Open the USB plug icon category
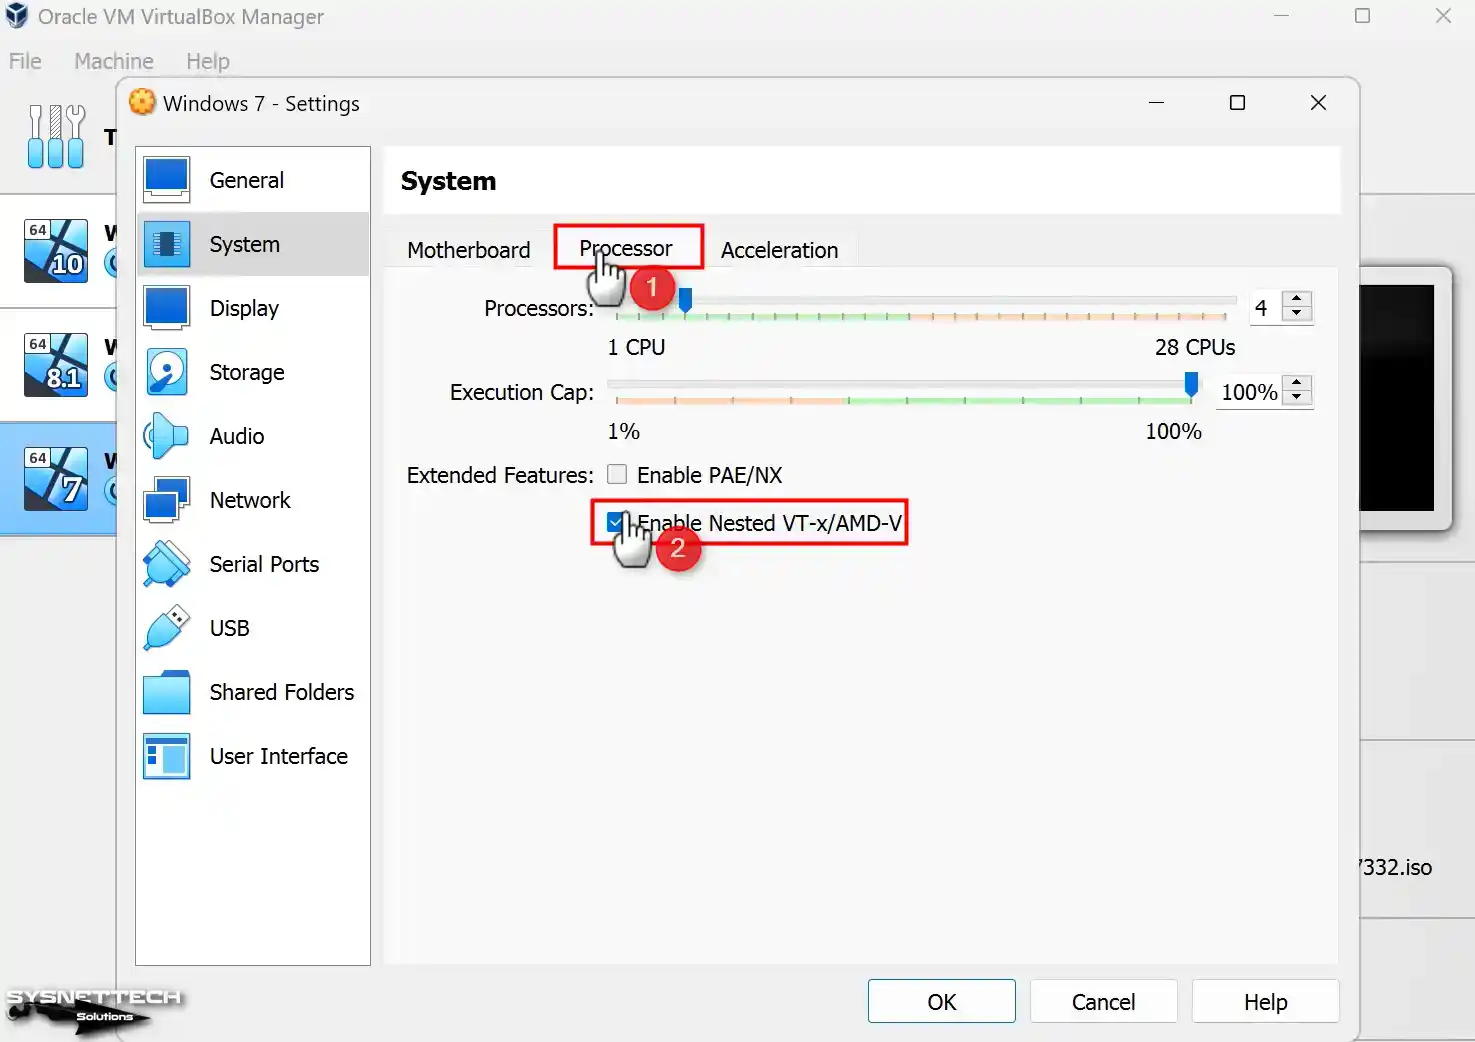This screenshot has height=1042, width=1475. (167, 628)
